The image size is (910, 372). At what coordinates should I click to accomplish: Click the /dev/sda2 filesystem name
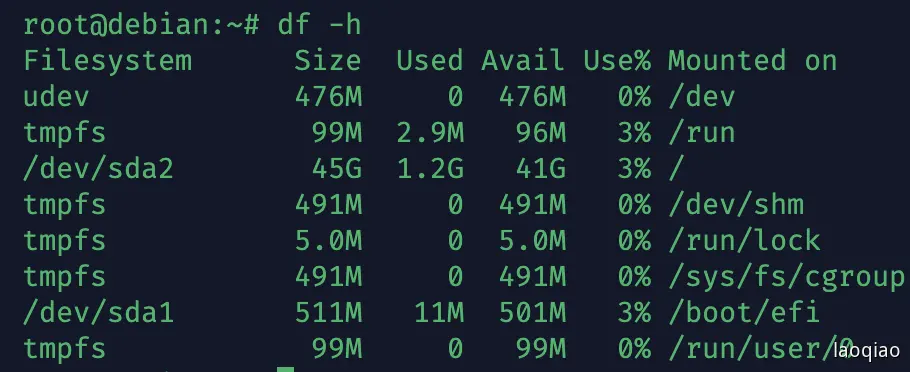click(x=99, y=169)
